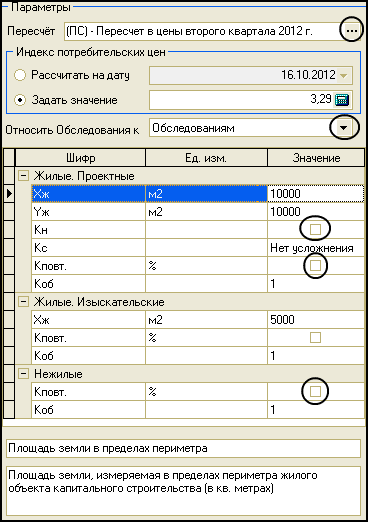This screenshot has height=522, width=368.
Task: Collapse the Жилые. Изыскательские group
Action: click(23, 302)
